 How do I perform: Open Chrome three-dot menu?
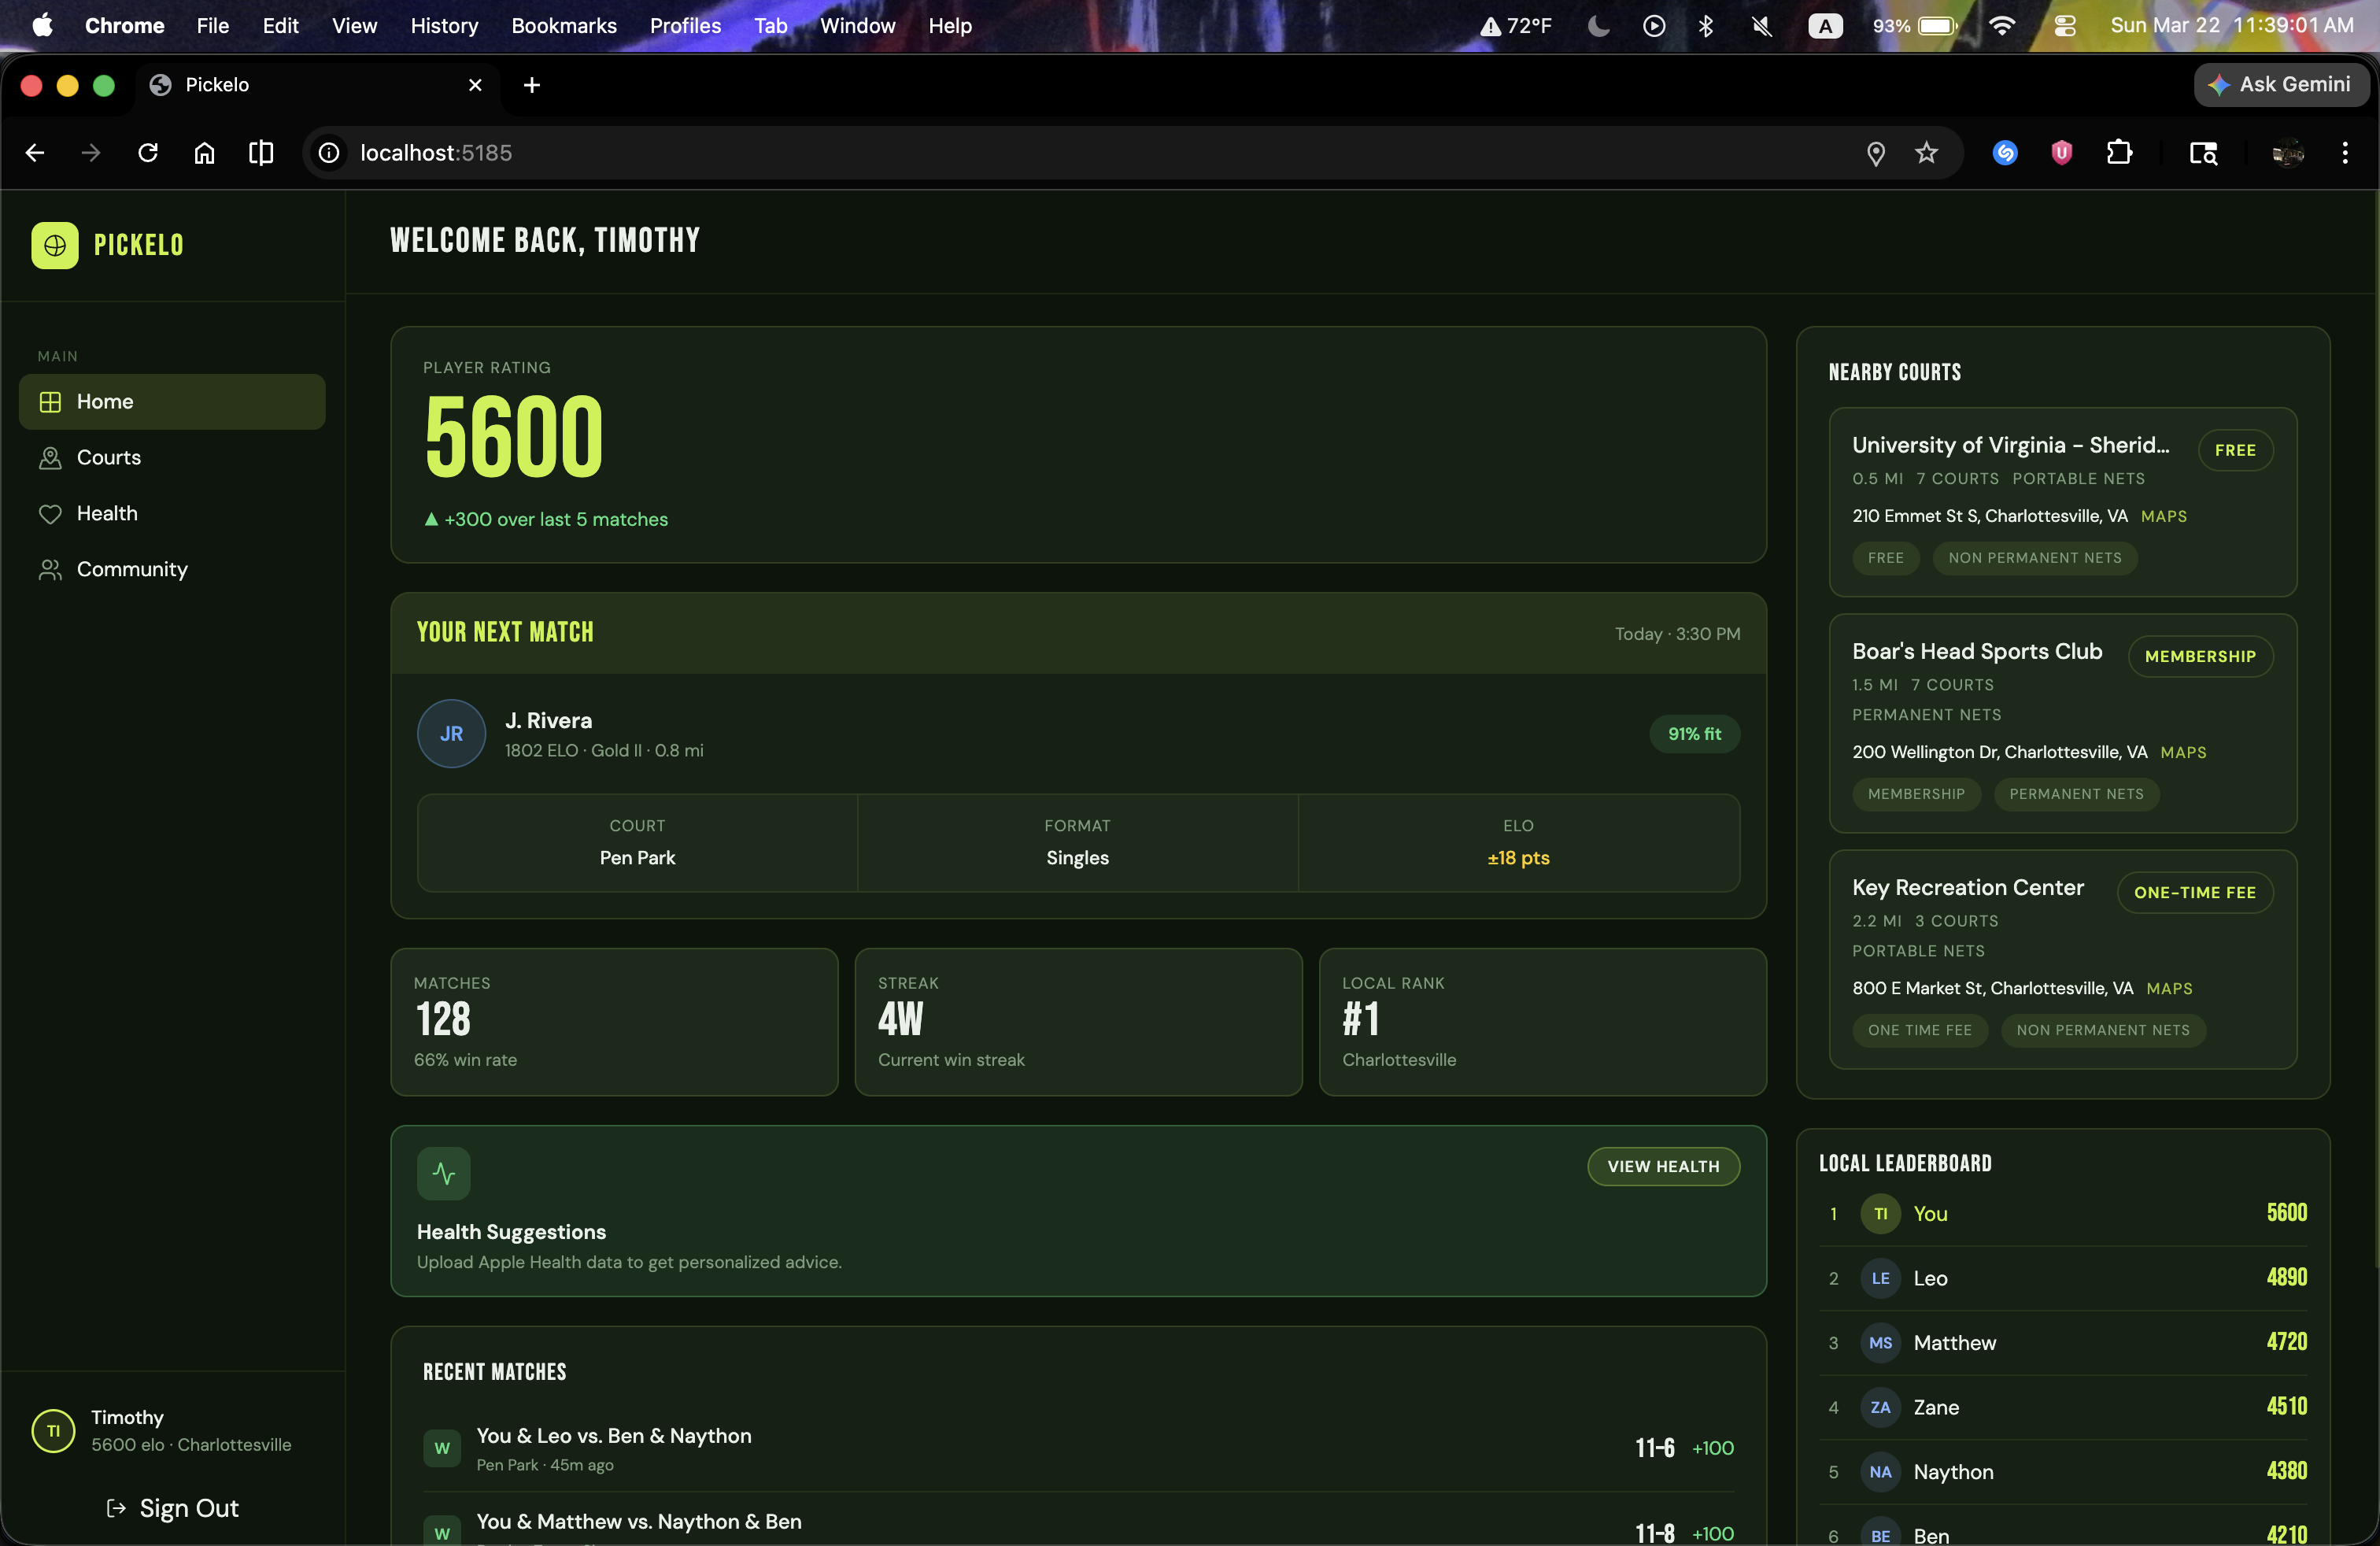[2344, 153]
